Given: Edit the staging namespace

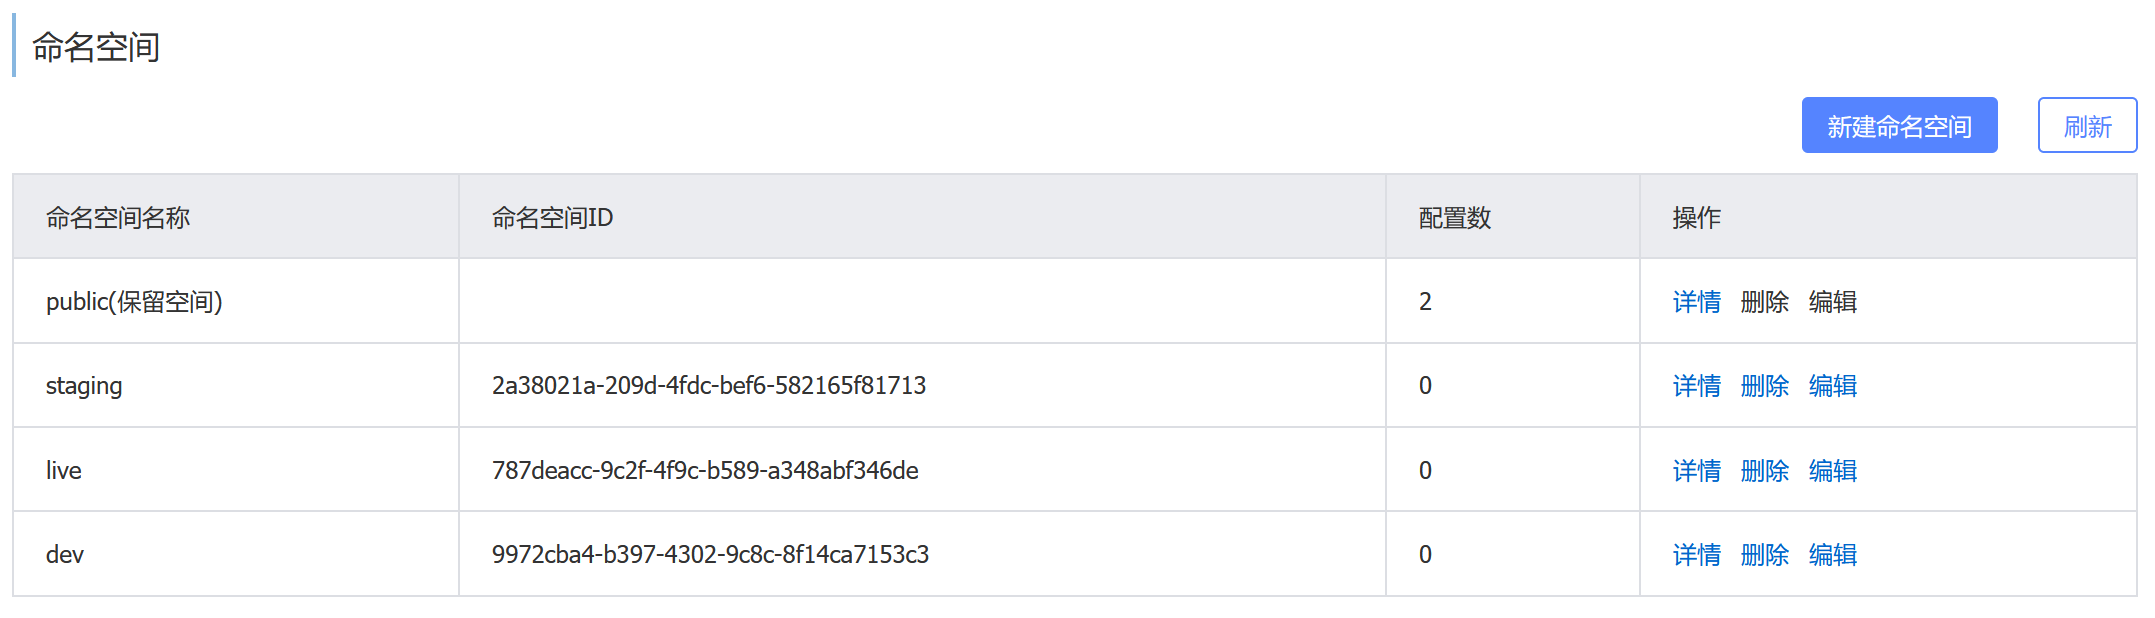Looking at the screenshot, I should (x=1833, y=385).
